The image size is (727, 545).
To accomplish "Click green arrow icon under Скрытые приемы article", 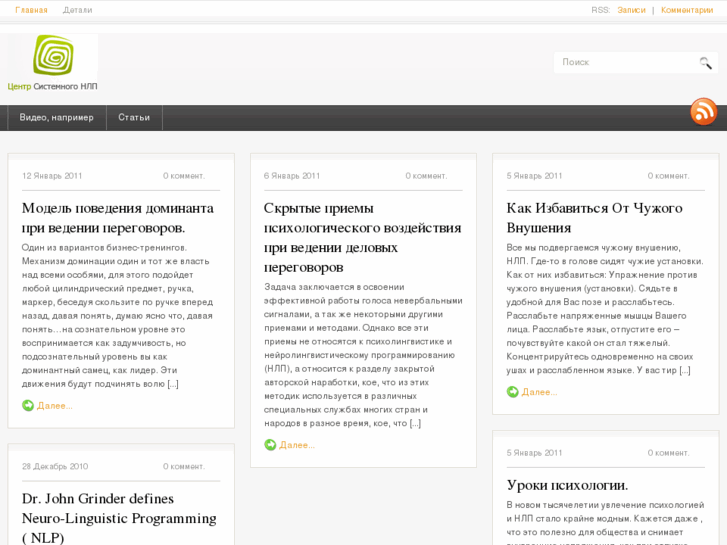I will (270, 445).
